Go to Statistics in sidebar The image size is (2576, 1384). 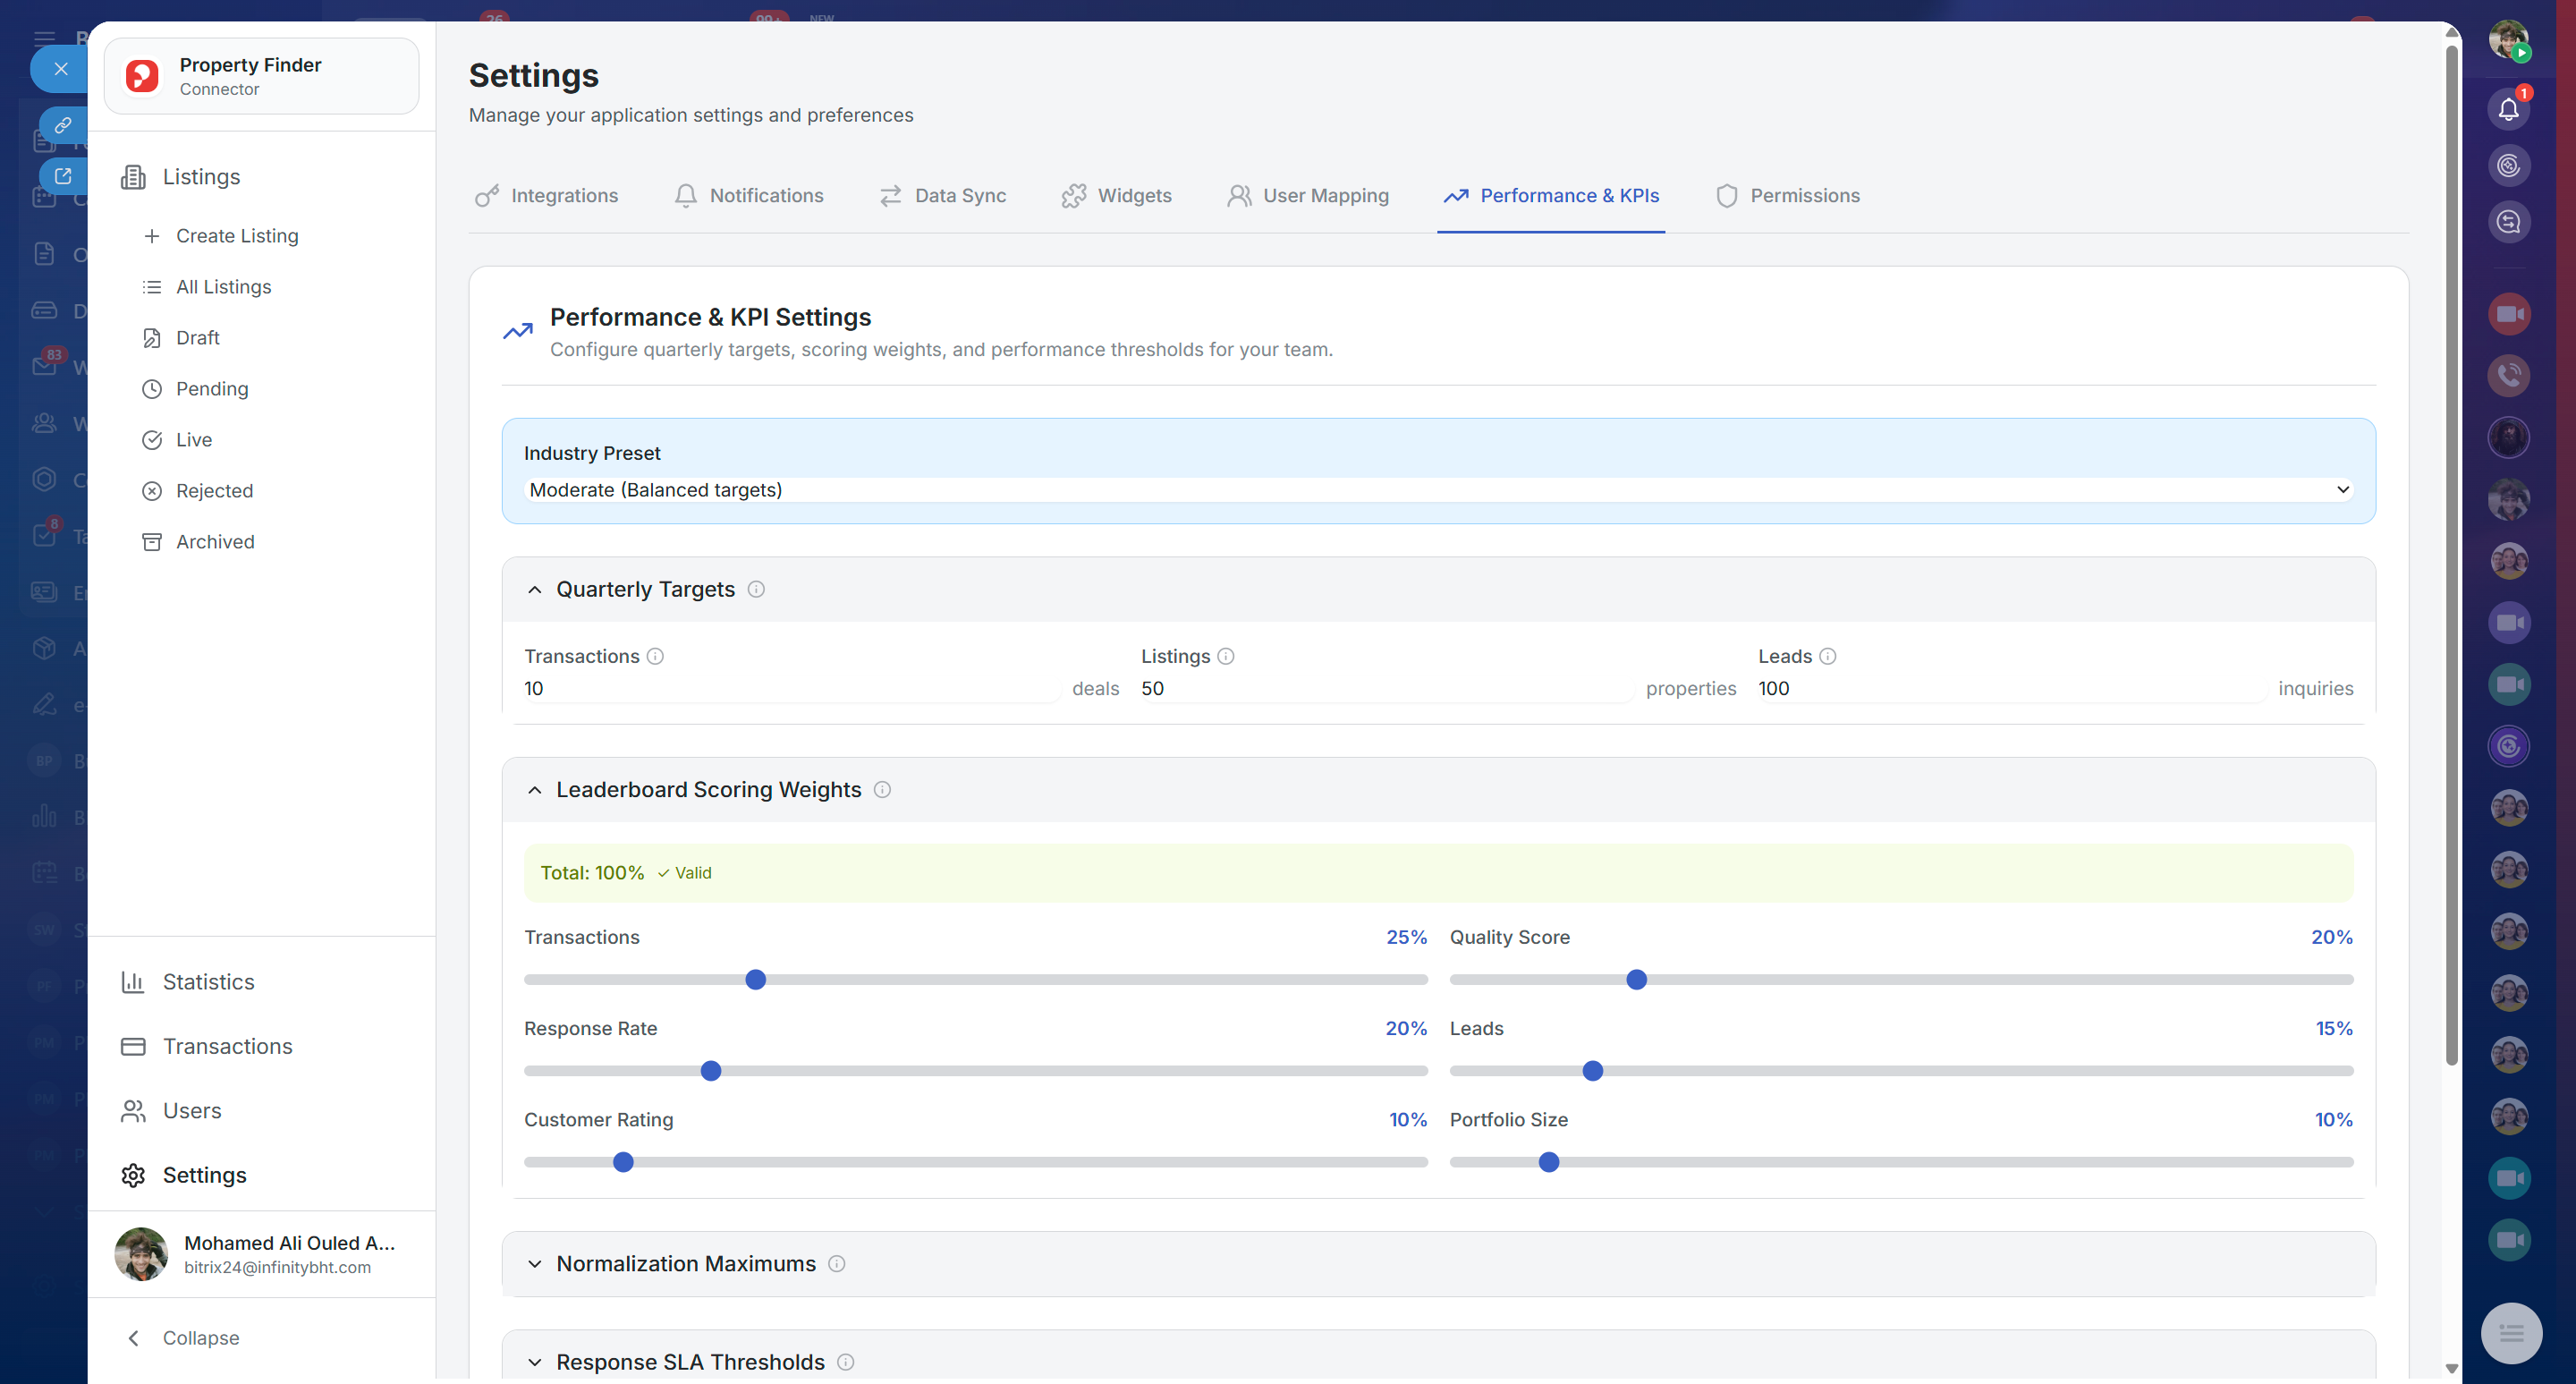(208, 982)
